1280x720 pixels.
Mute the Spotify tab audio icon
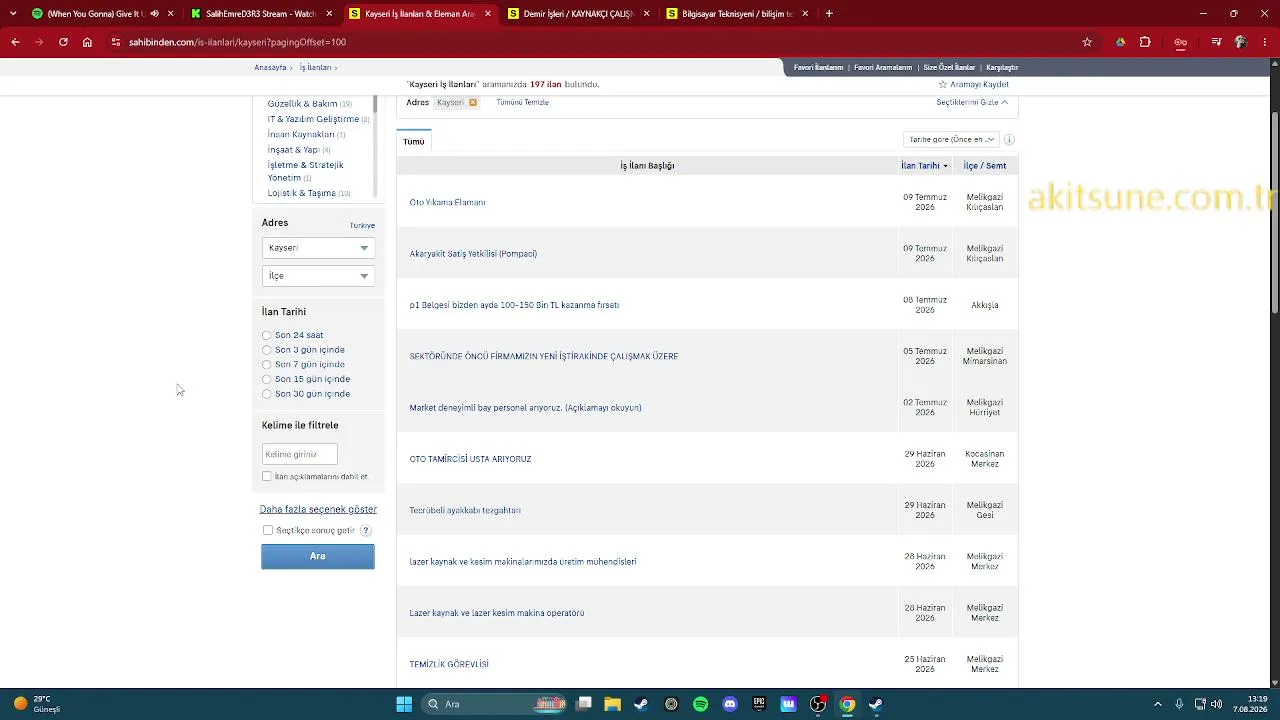coord(154,14)
